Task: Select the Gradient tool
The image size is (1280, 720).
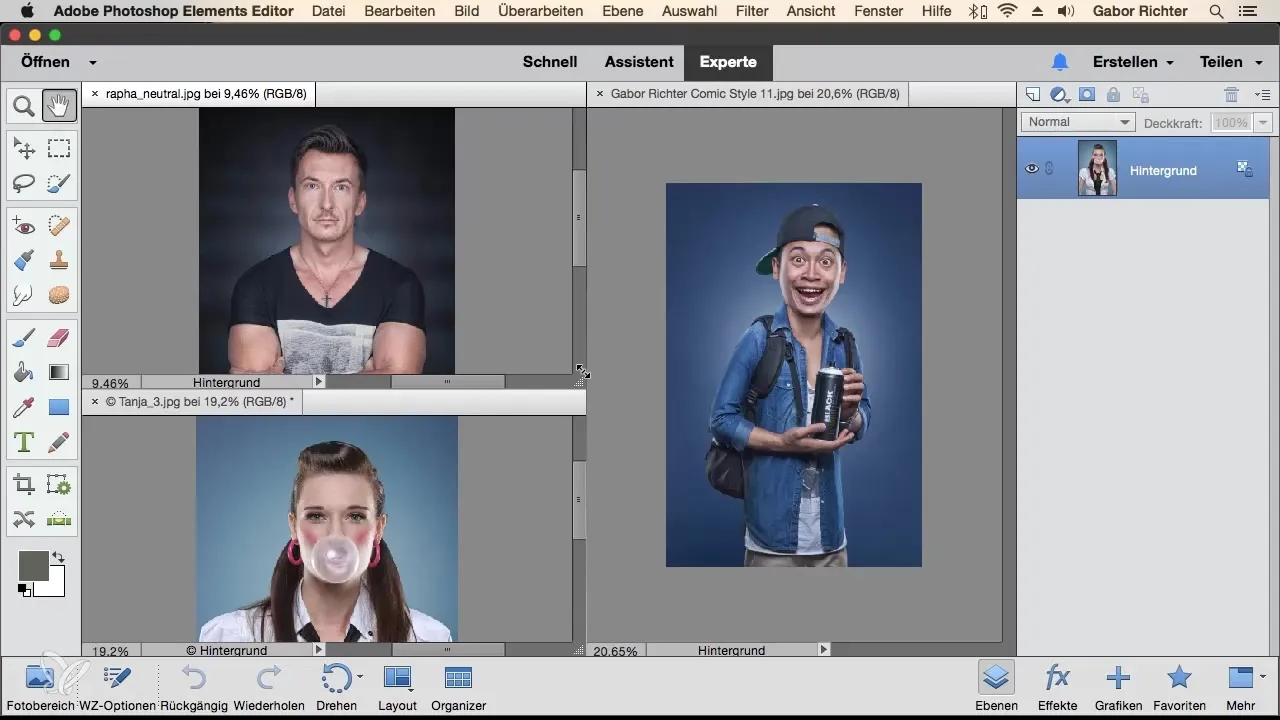Action: click(x=59, y=373)
